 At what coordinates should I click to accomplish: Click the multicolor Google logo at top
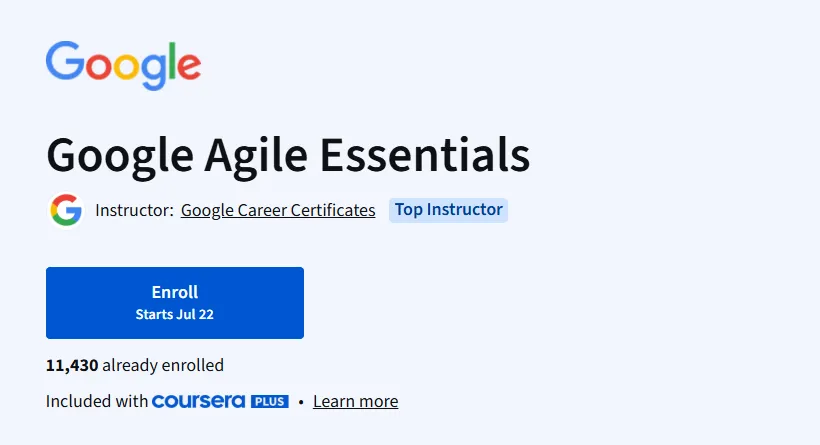[123, 65]
